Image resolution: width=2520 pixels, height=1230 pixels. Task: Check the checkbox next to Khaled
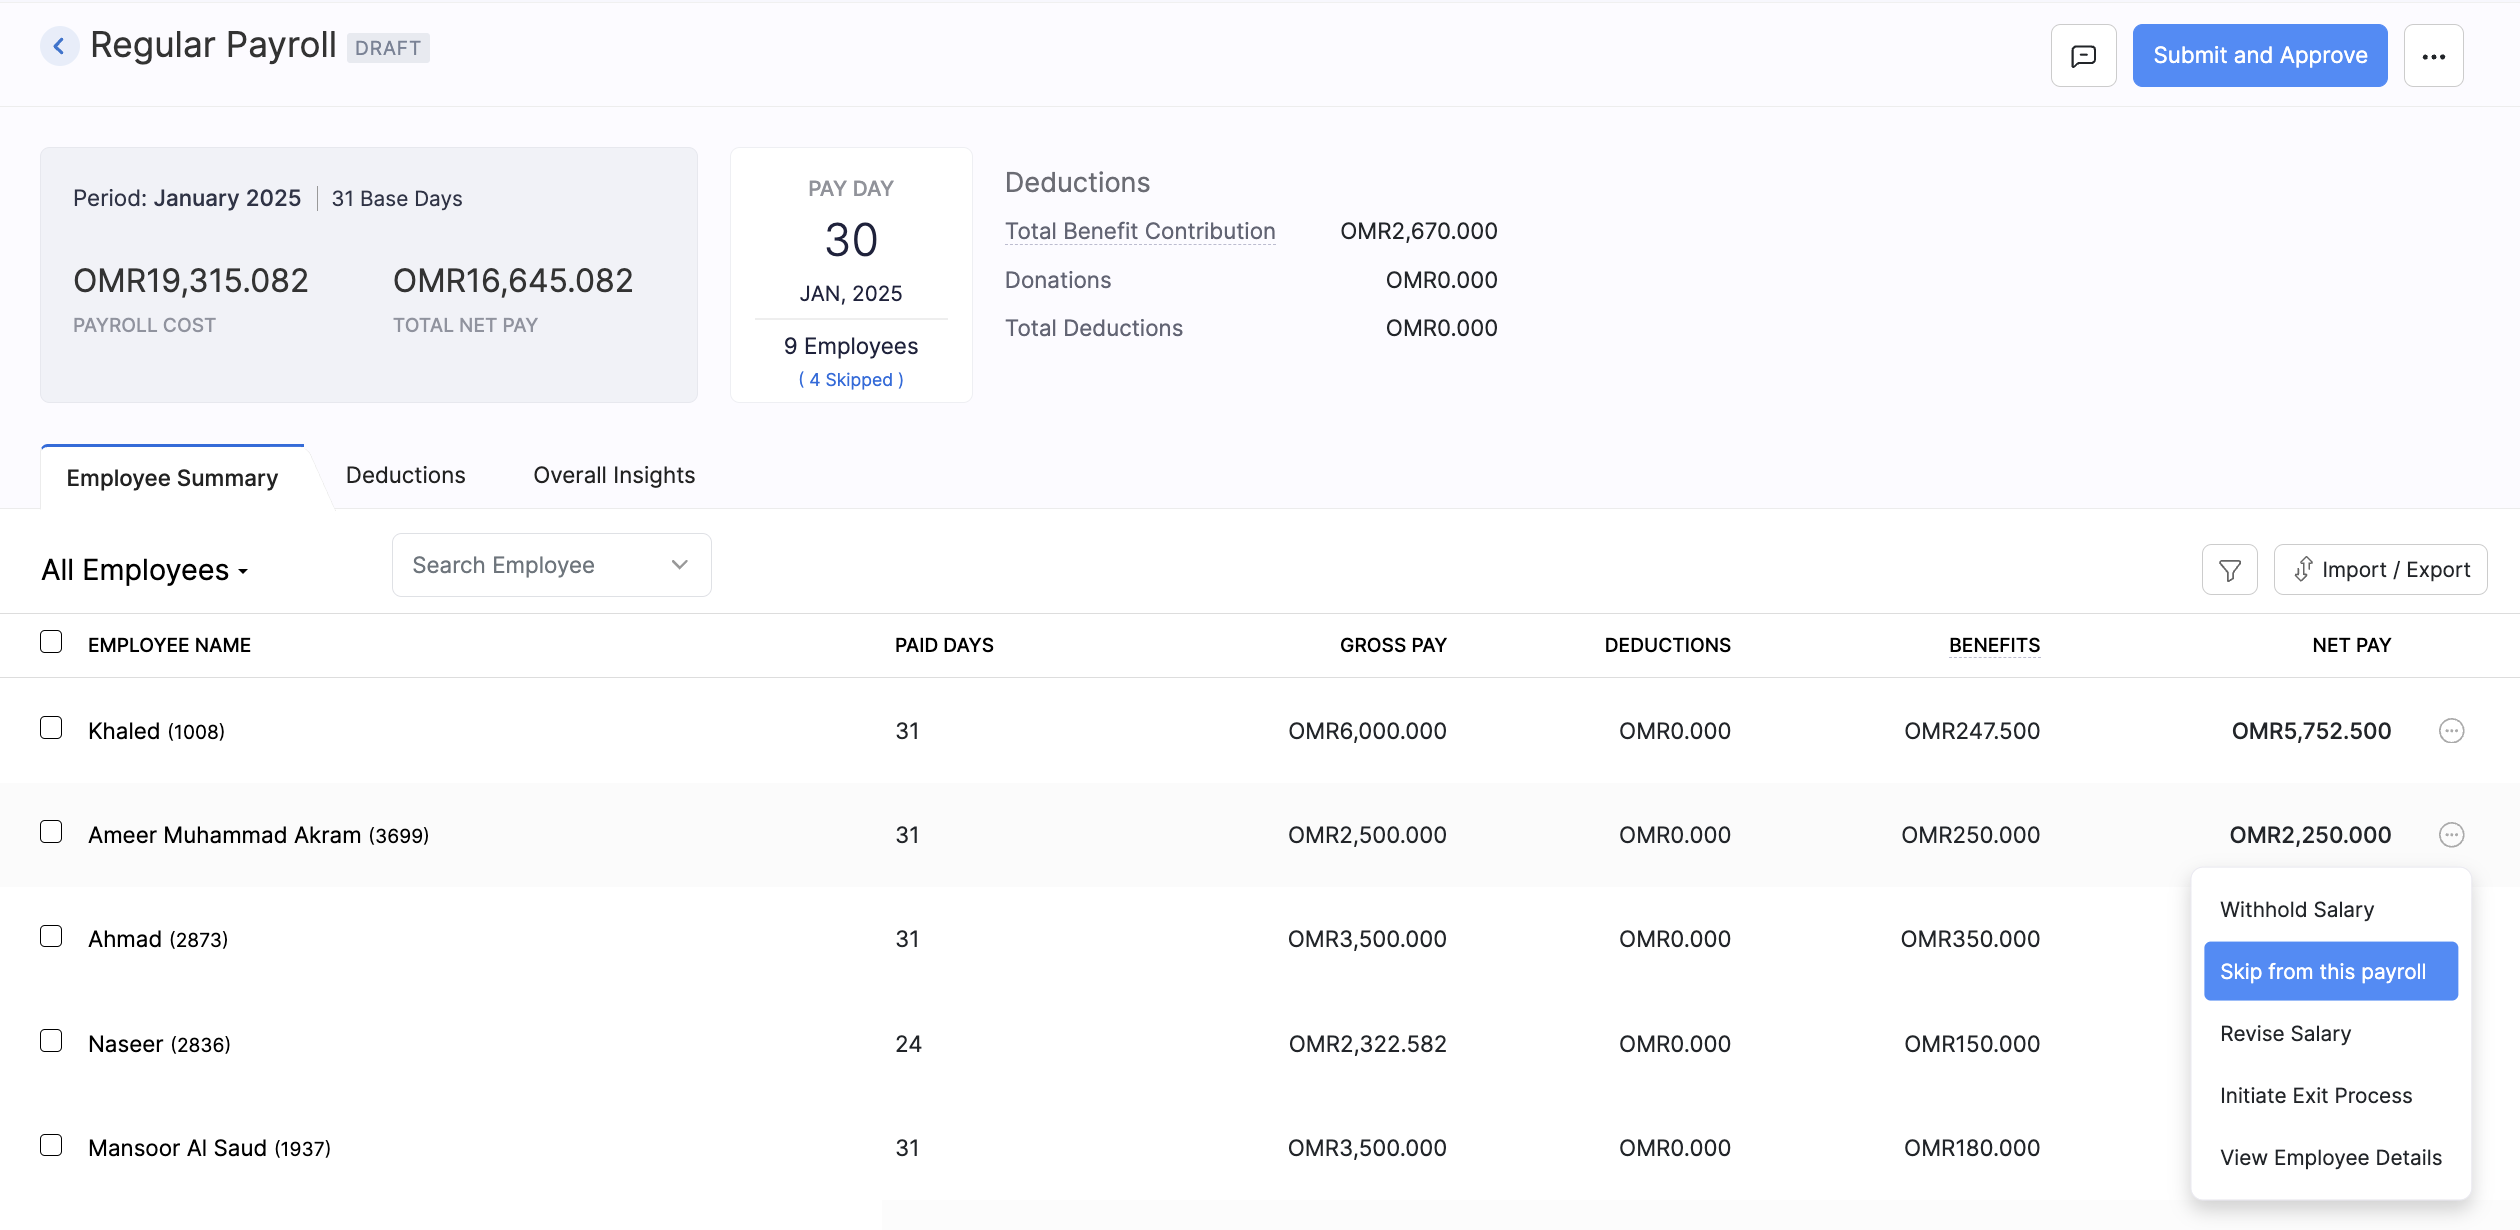click(x=51, y=728)
